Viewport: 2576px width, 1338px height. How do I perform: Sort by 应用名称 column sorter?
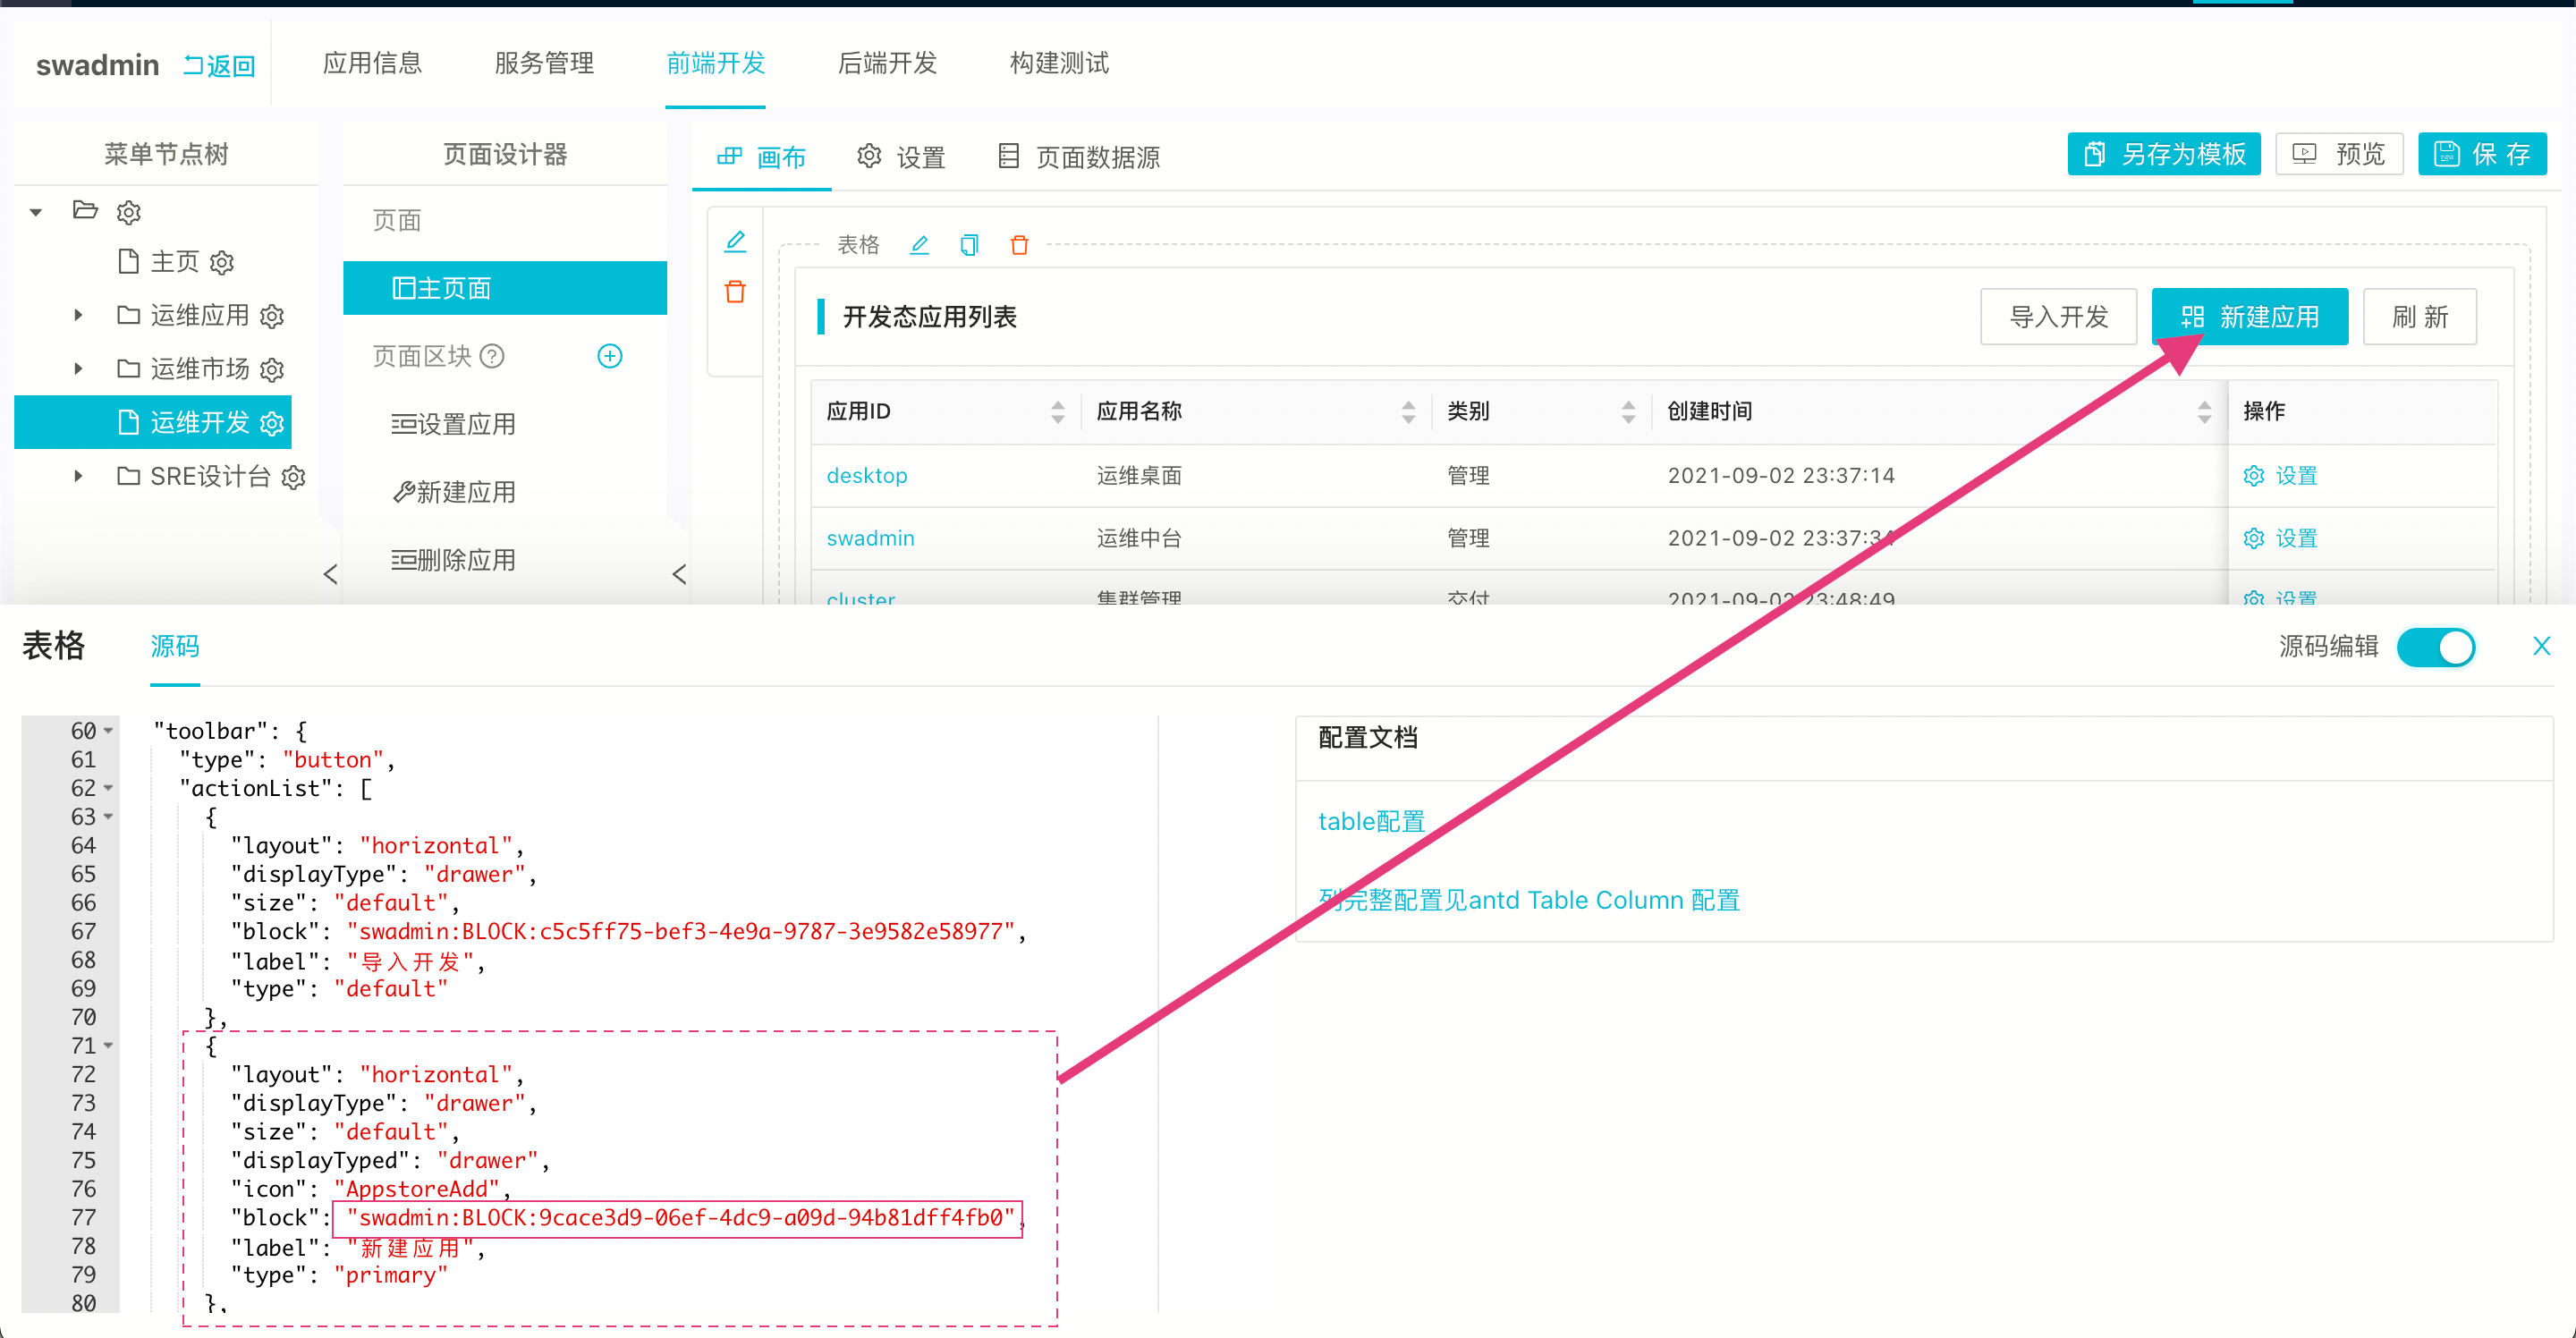[1408, 411]
